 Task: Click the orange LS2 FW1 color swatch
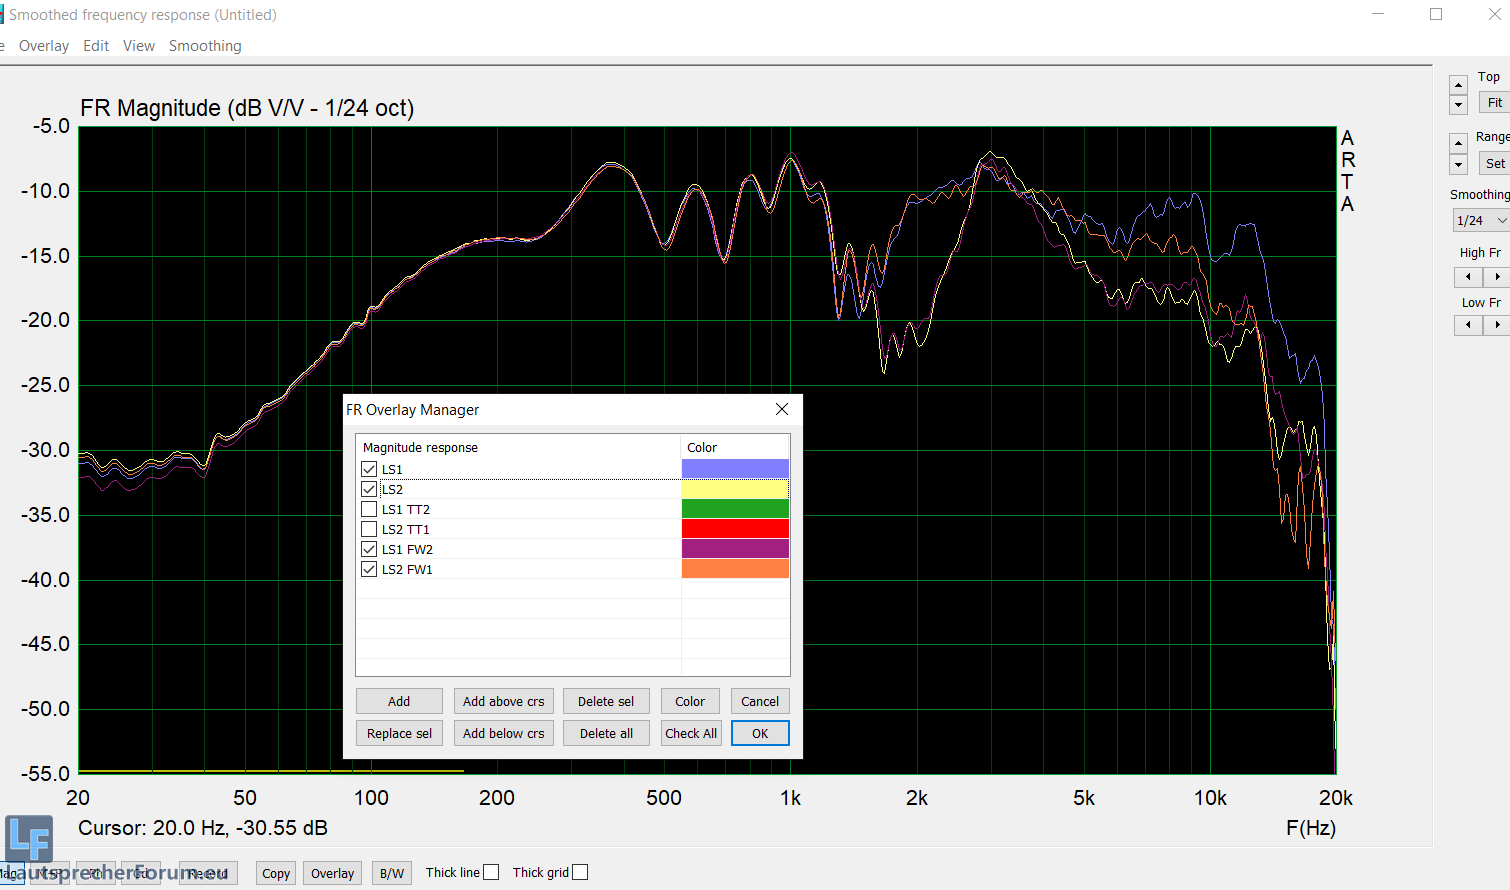(x=735, y=569)
